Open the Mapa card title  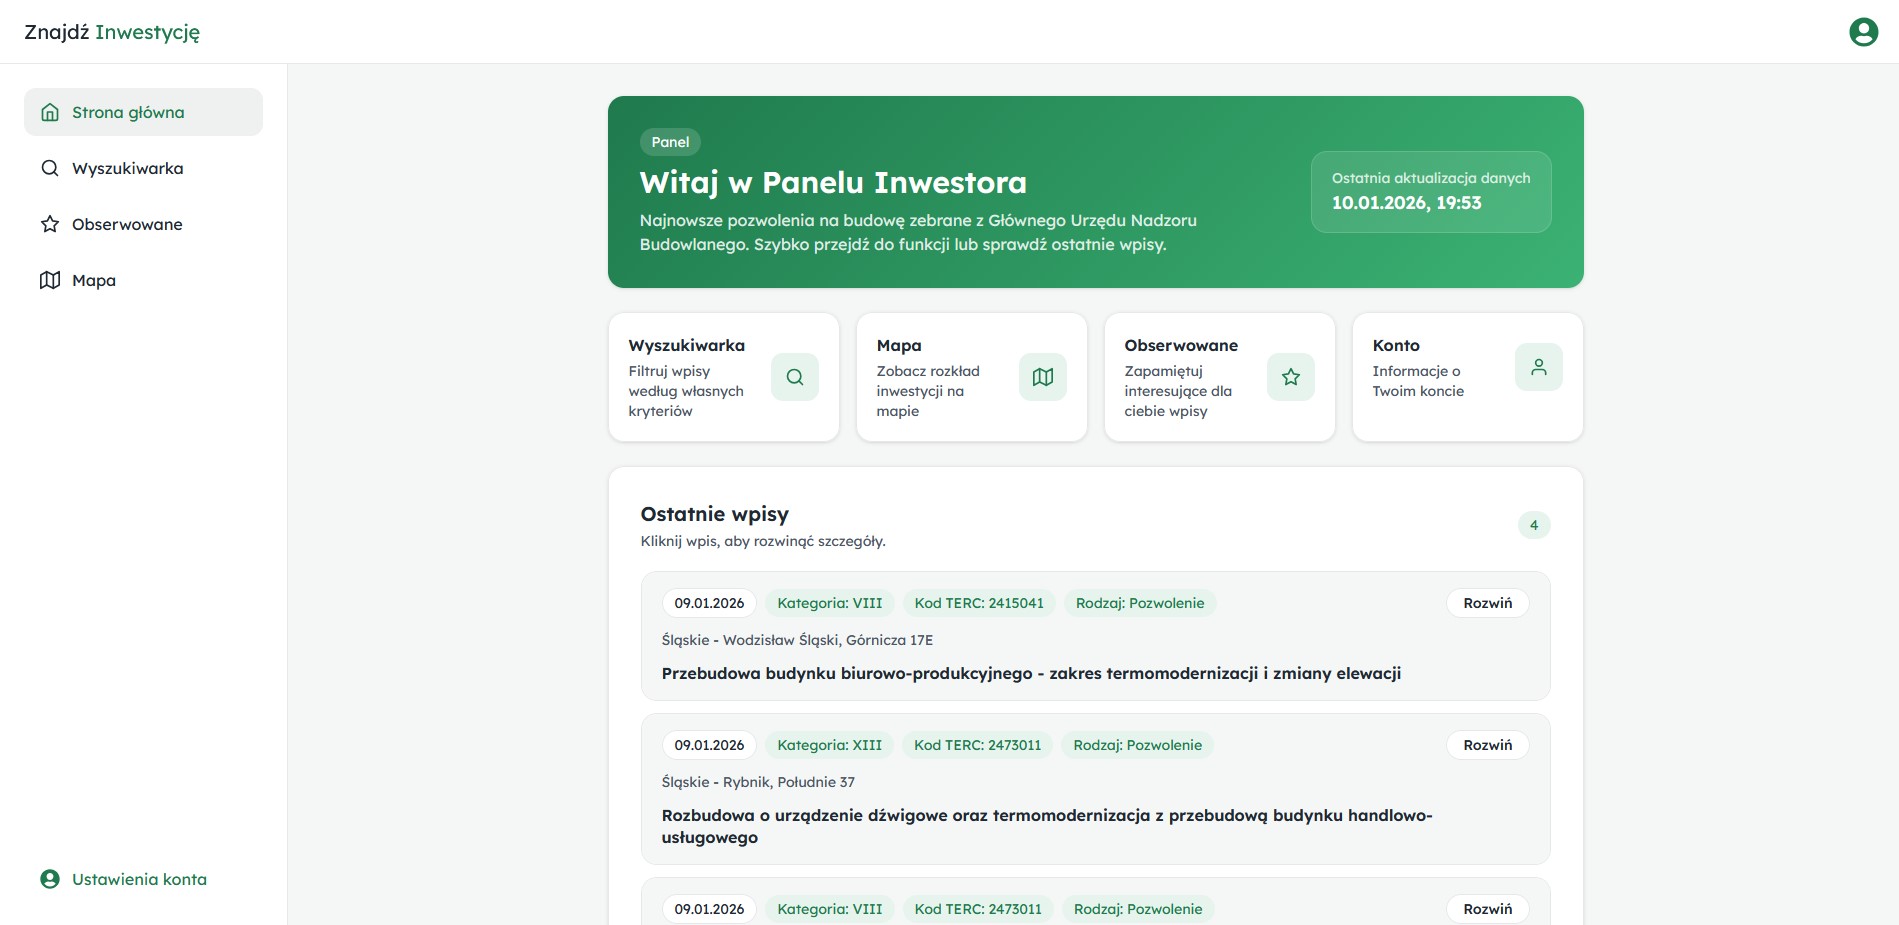pos(899,345)
